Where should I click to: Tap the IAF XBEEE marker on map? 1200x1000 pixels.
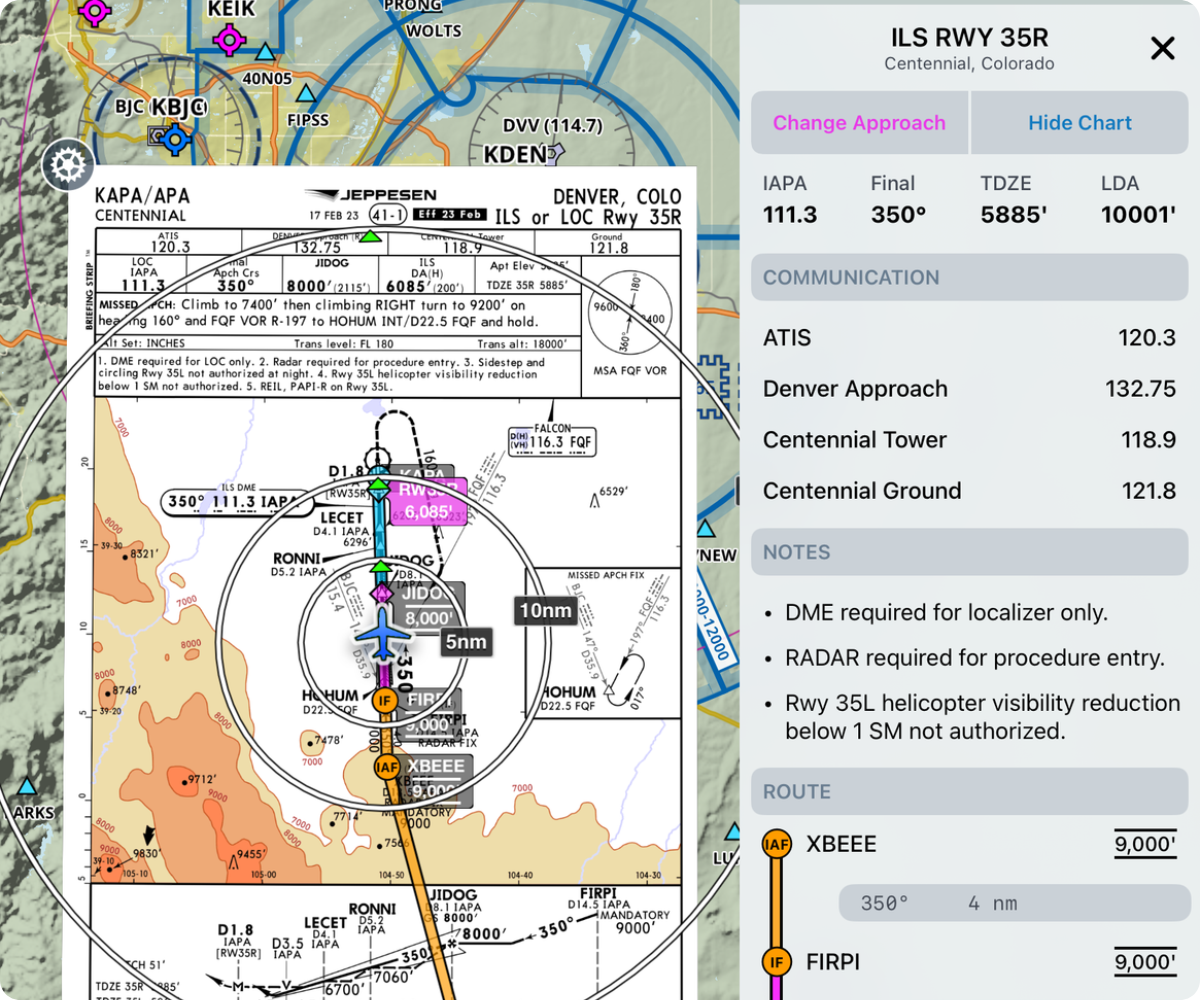pos(386,767)
